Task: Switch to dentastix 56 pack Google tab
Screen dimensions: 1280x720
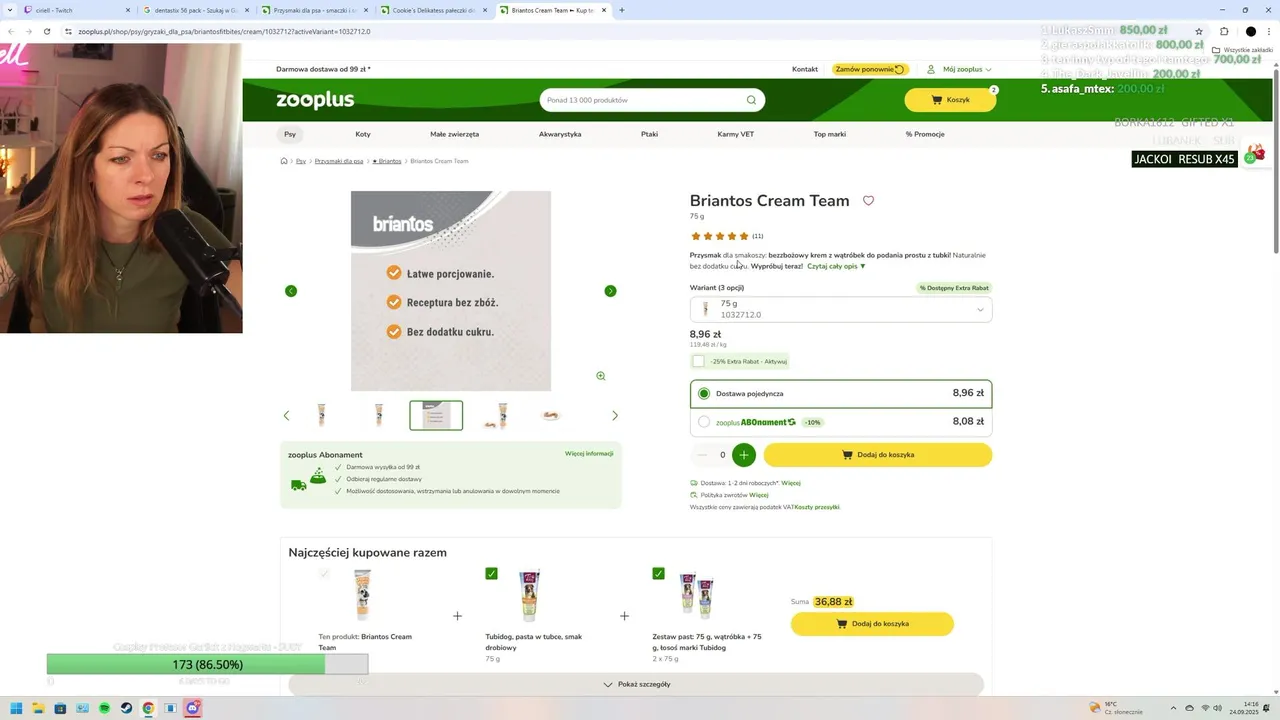Action: point(194,10)
